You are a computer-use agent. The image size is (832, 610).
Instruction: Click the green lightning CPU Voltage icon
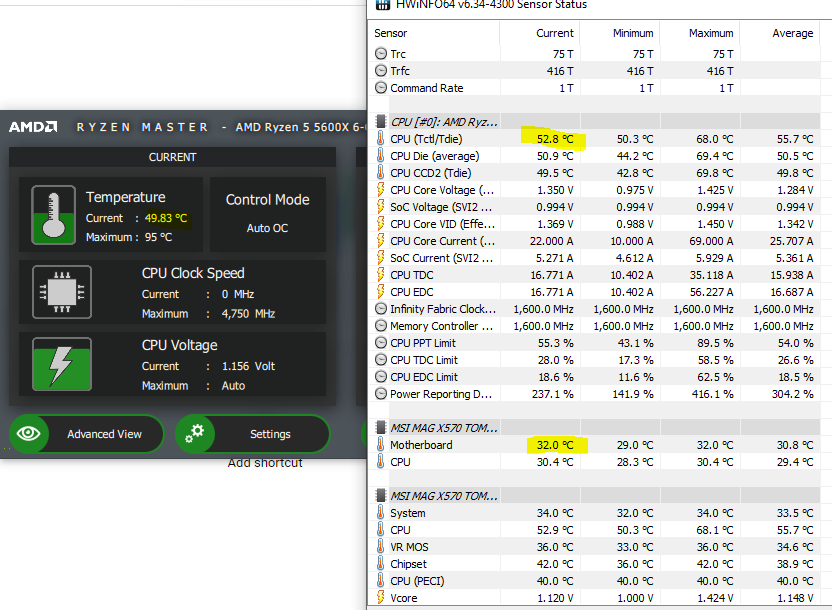coord(62,364)
